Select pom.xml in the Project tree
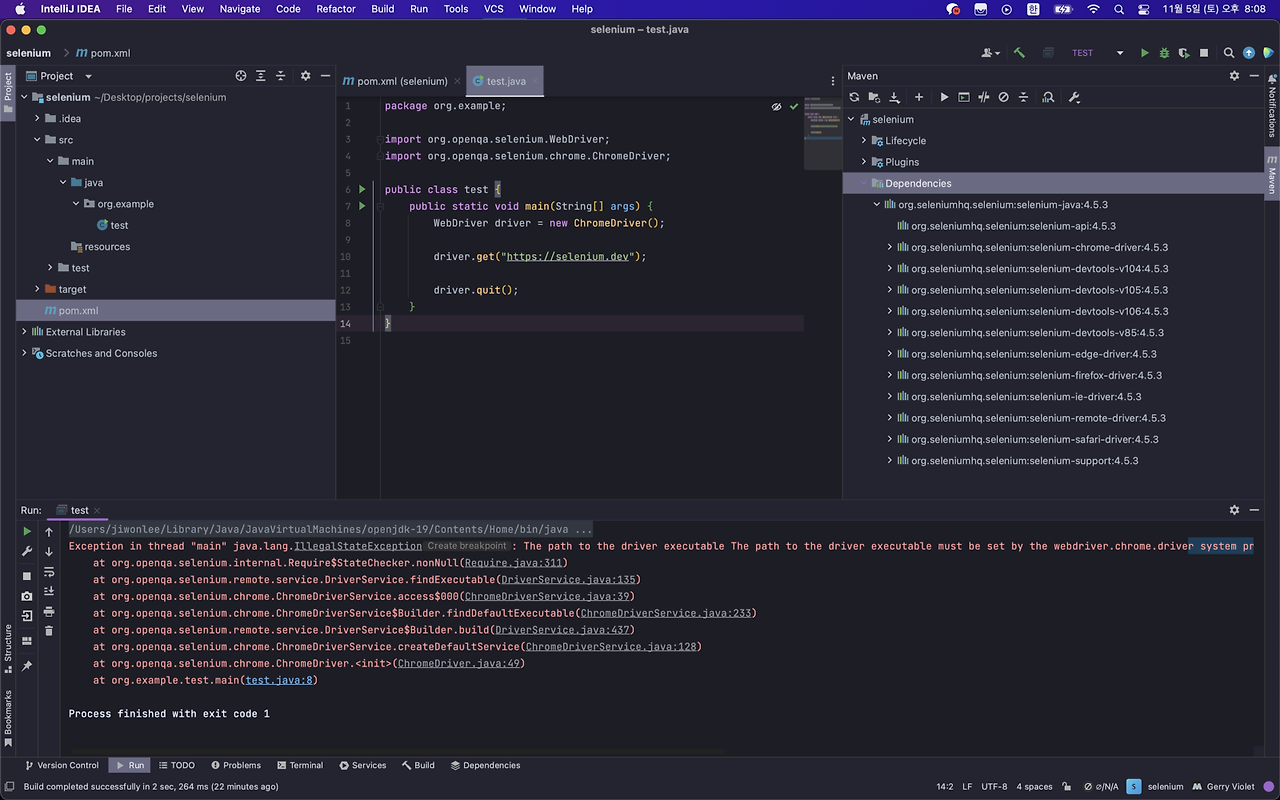Image resolution: width=1280 pixels, height=800 pixels. coord(78,311)
